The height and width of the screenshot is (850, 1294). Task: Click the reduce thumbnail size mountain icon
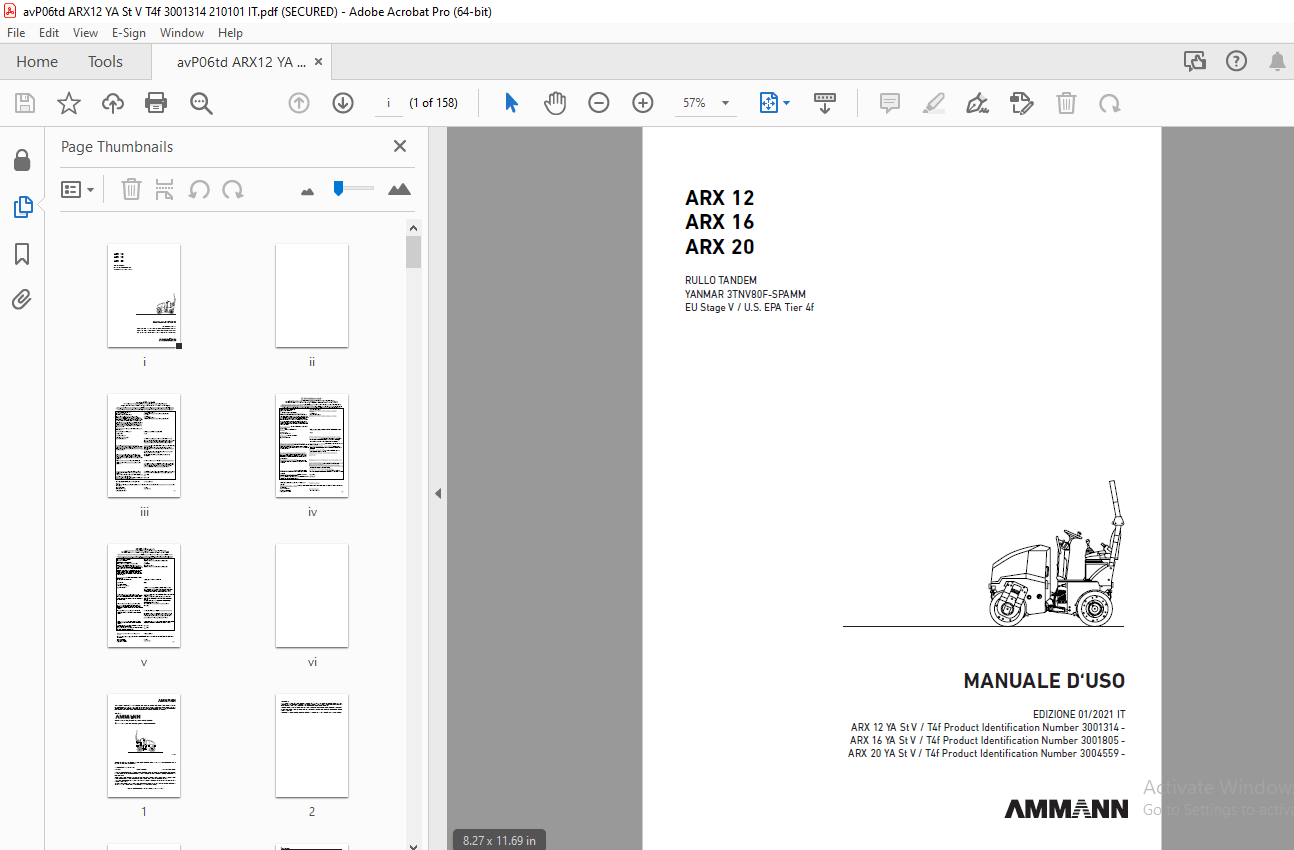click(307, 190)
